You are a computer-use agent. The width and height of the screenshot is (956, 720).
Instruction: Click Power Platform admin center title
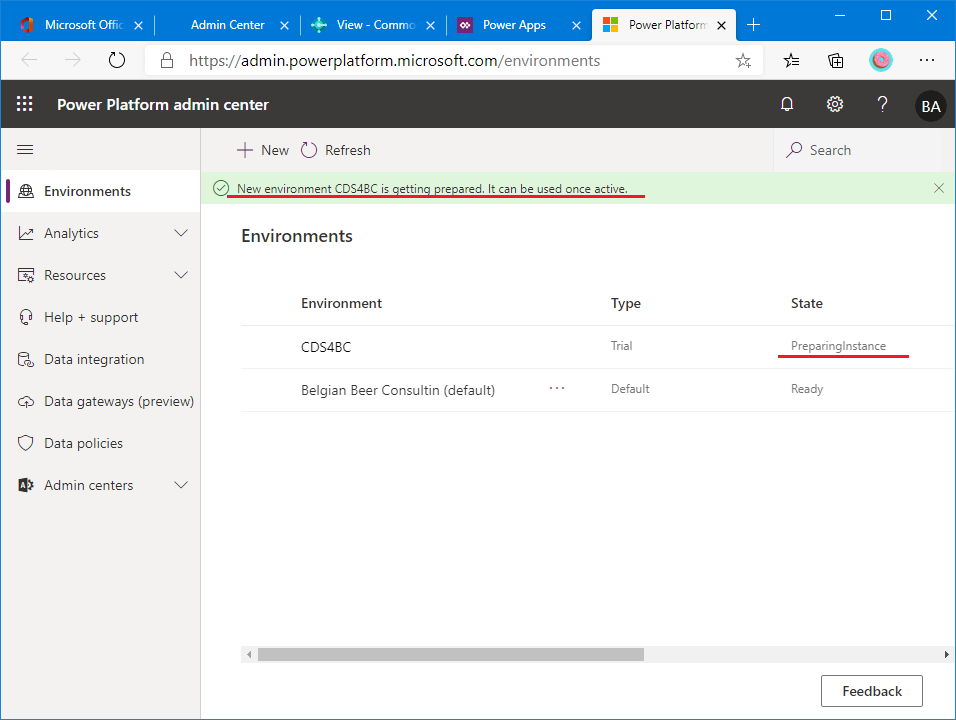tap(162, 105)
